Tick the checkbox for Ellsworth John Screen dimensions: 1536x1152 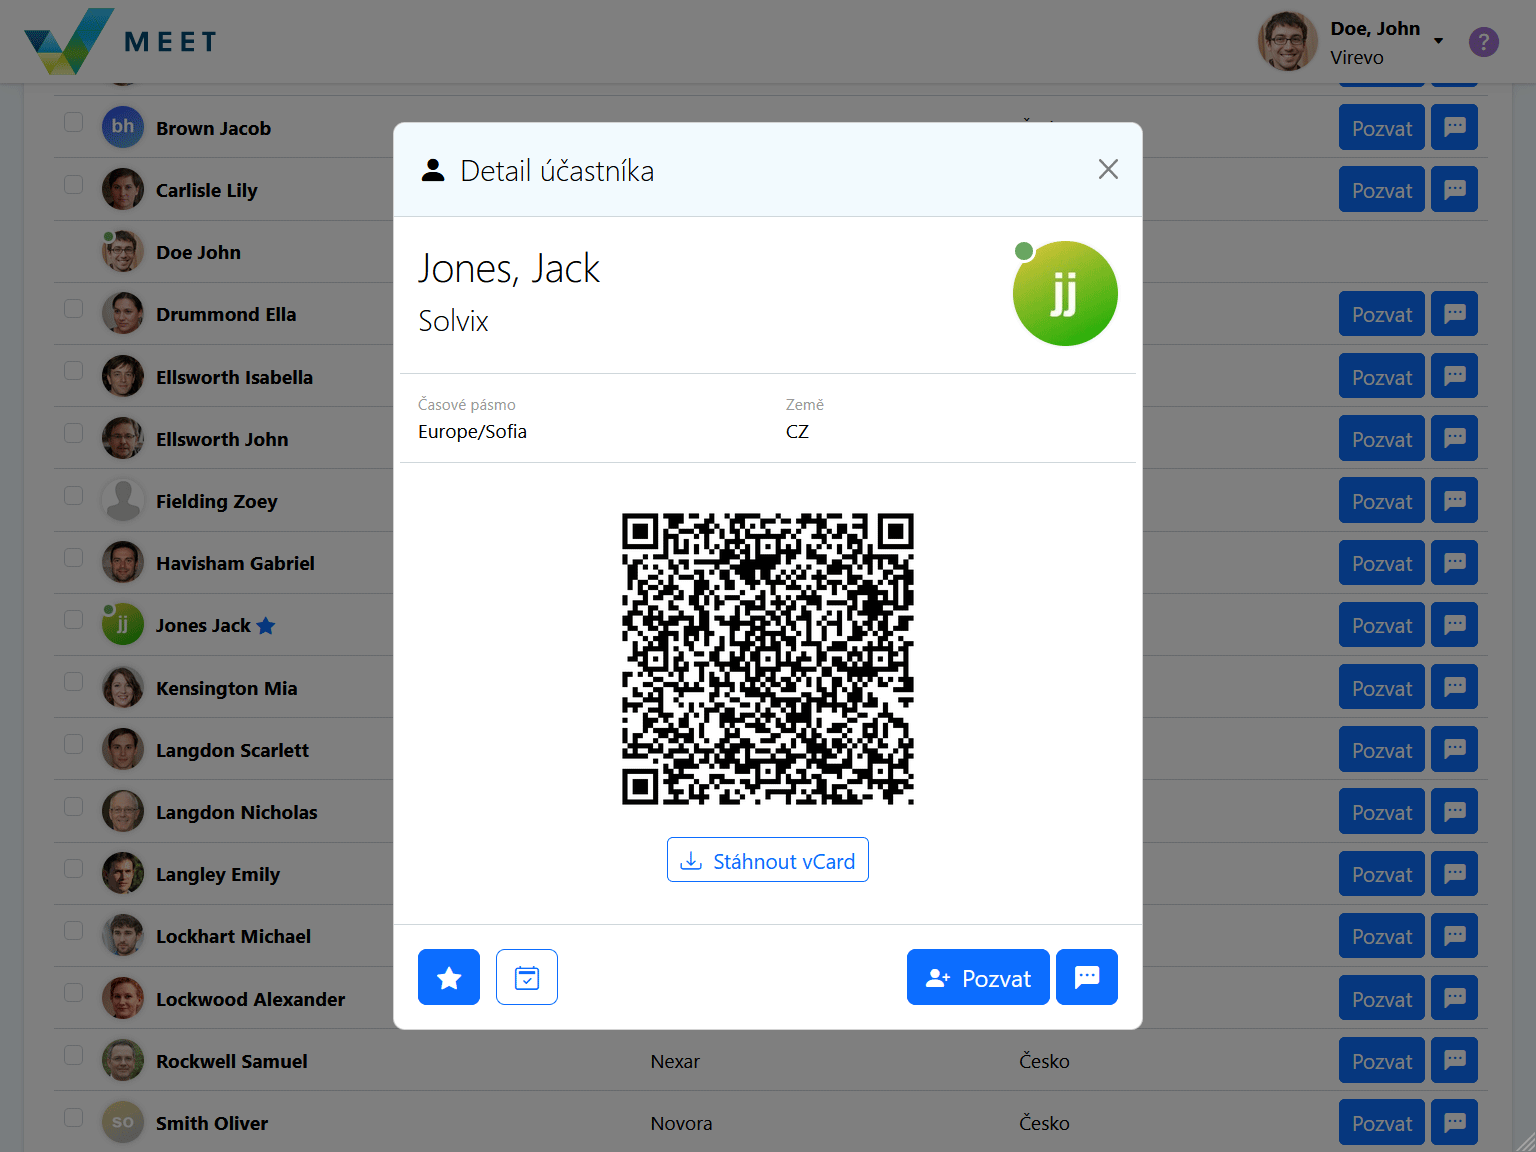coord(74,433)
